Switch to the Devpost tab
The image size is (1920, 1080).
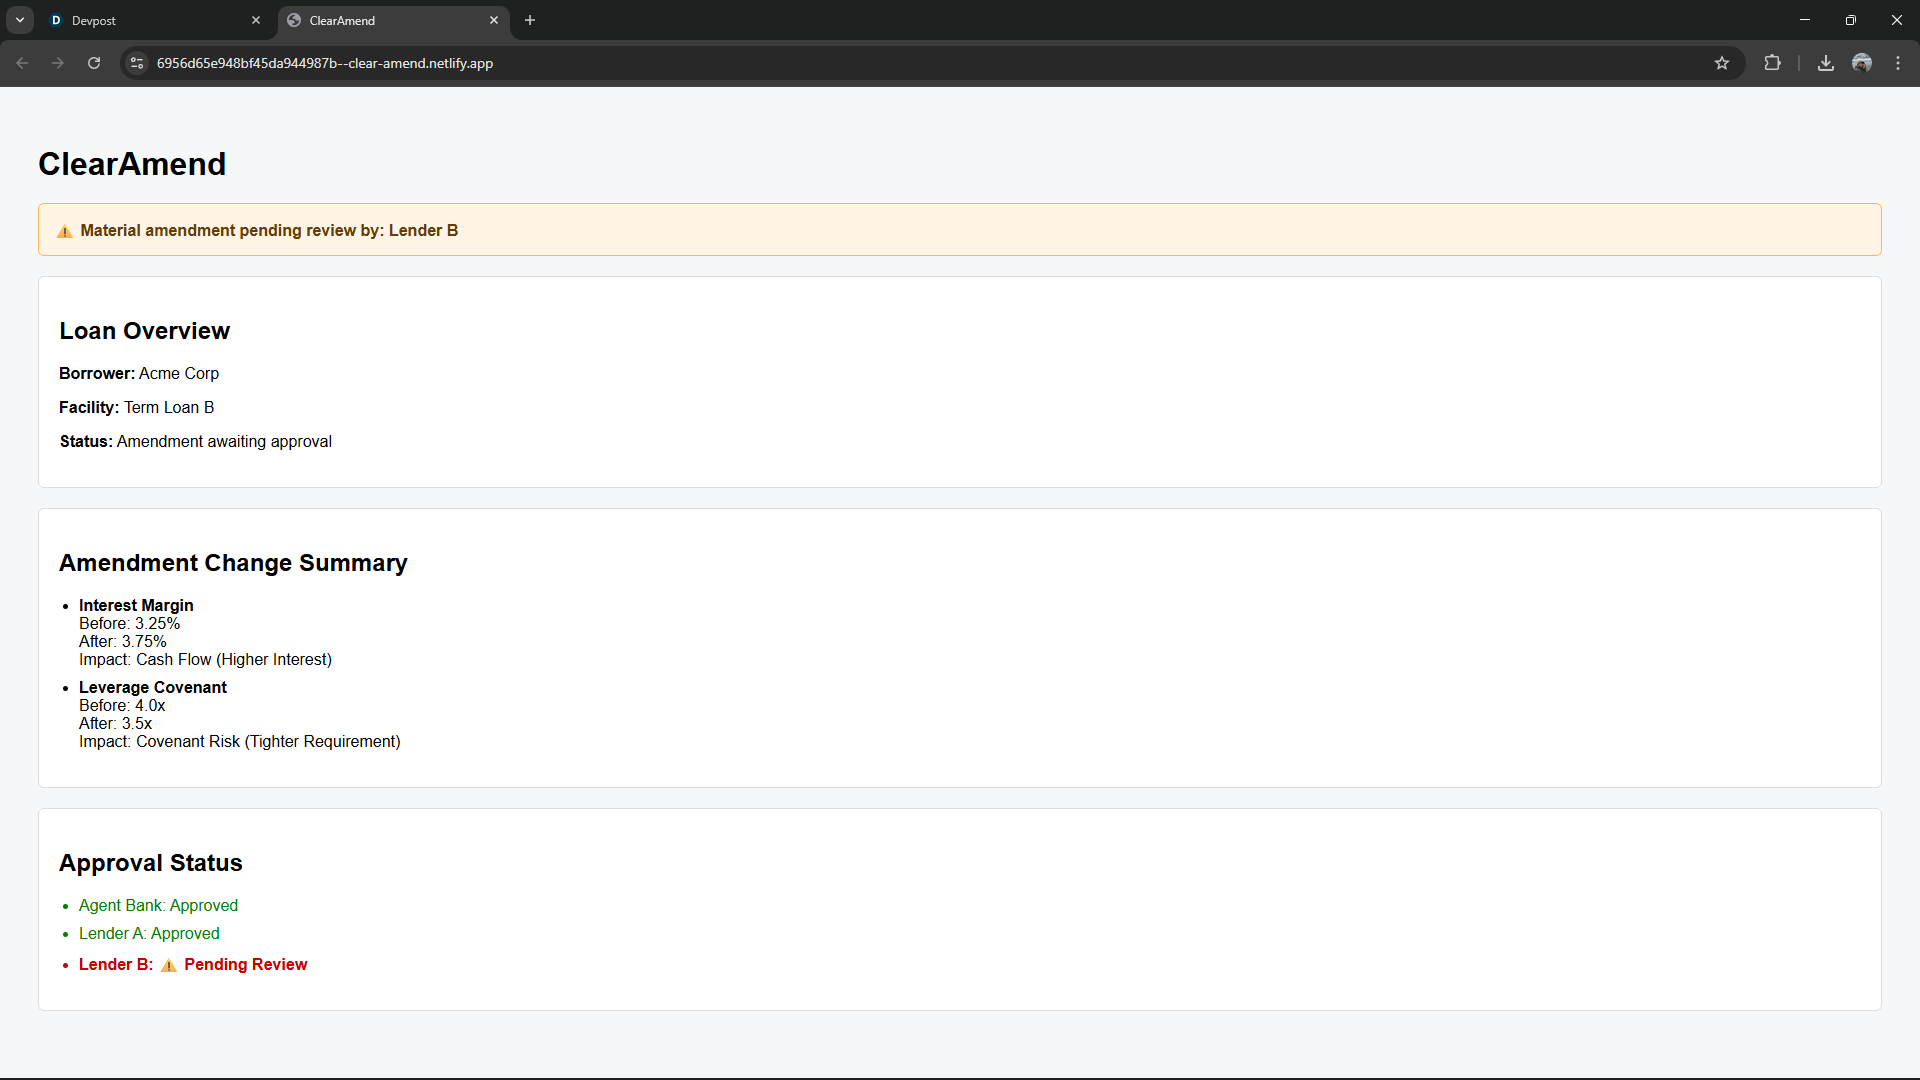150,20
